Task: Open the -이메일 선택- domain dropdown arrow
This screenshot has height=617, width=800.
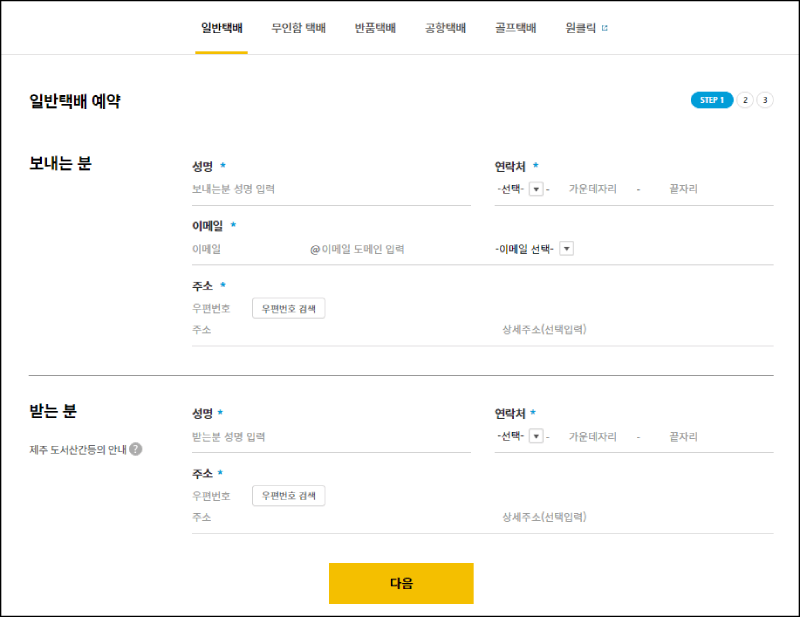Action: click(x=566, y=247)
